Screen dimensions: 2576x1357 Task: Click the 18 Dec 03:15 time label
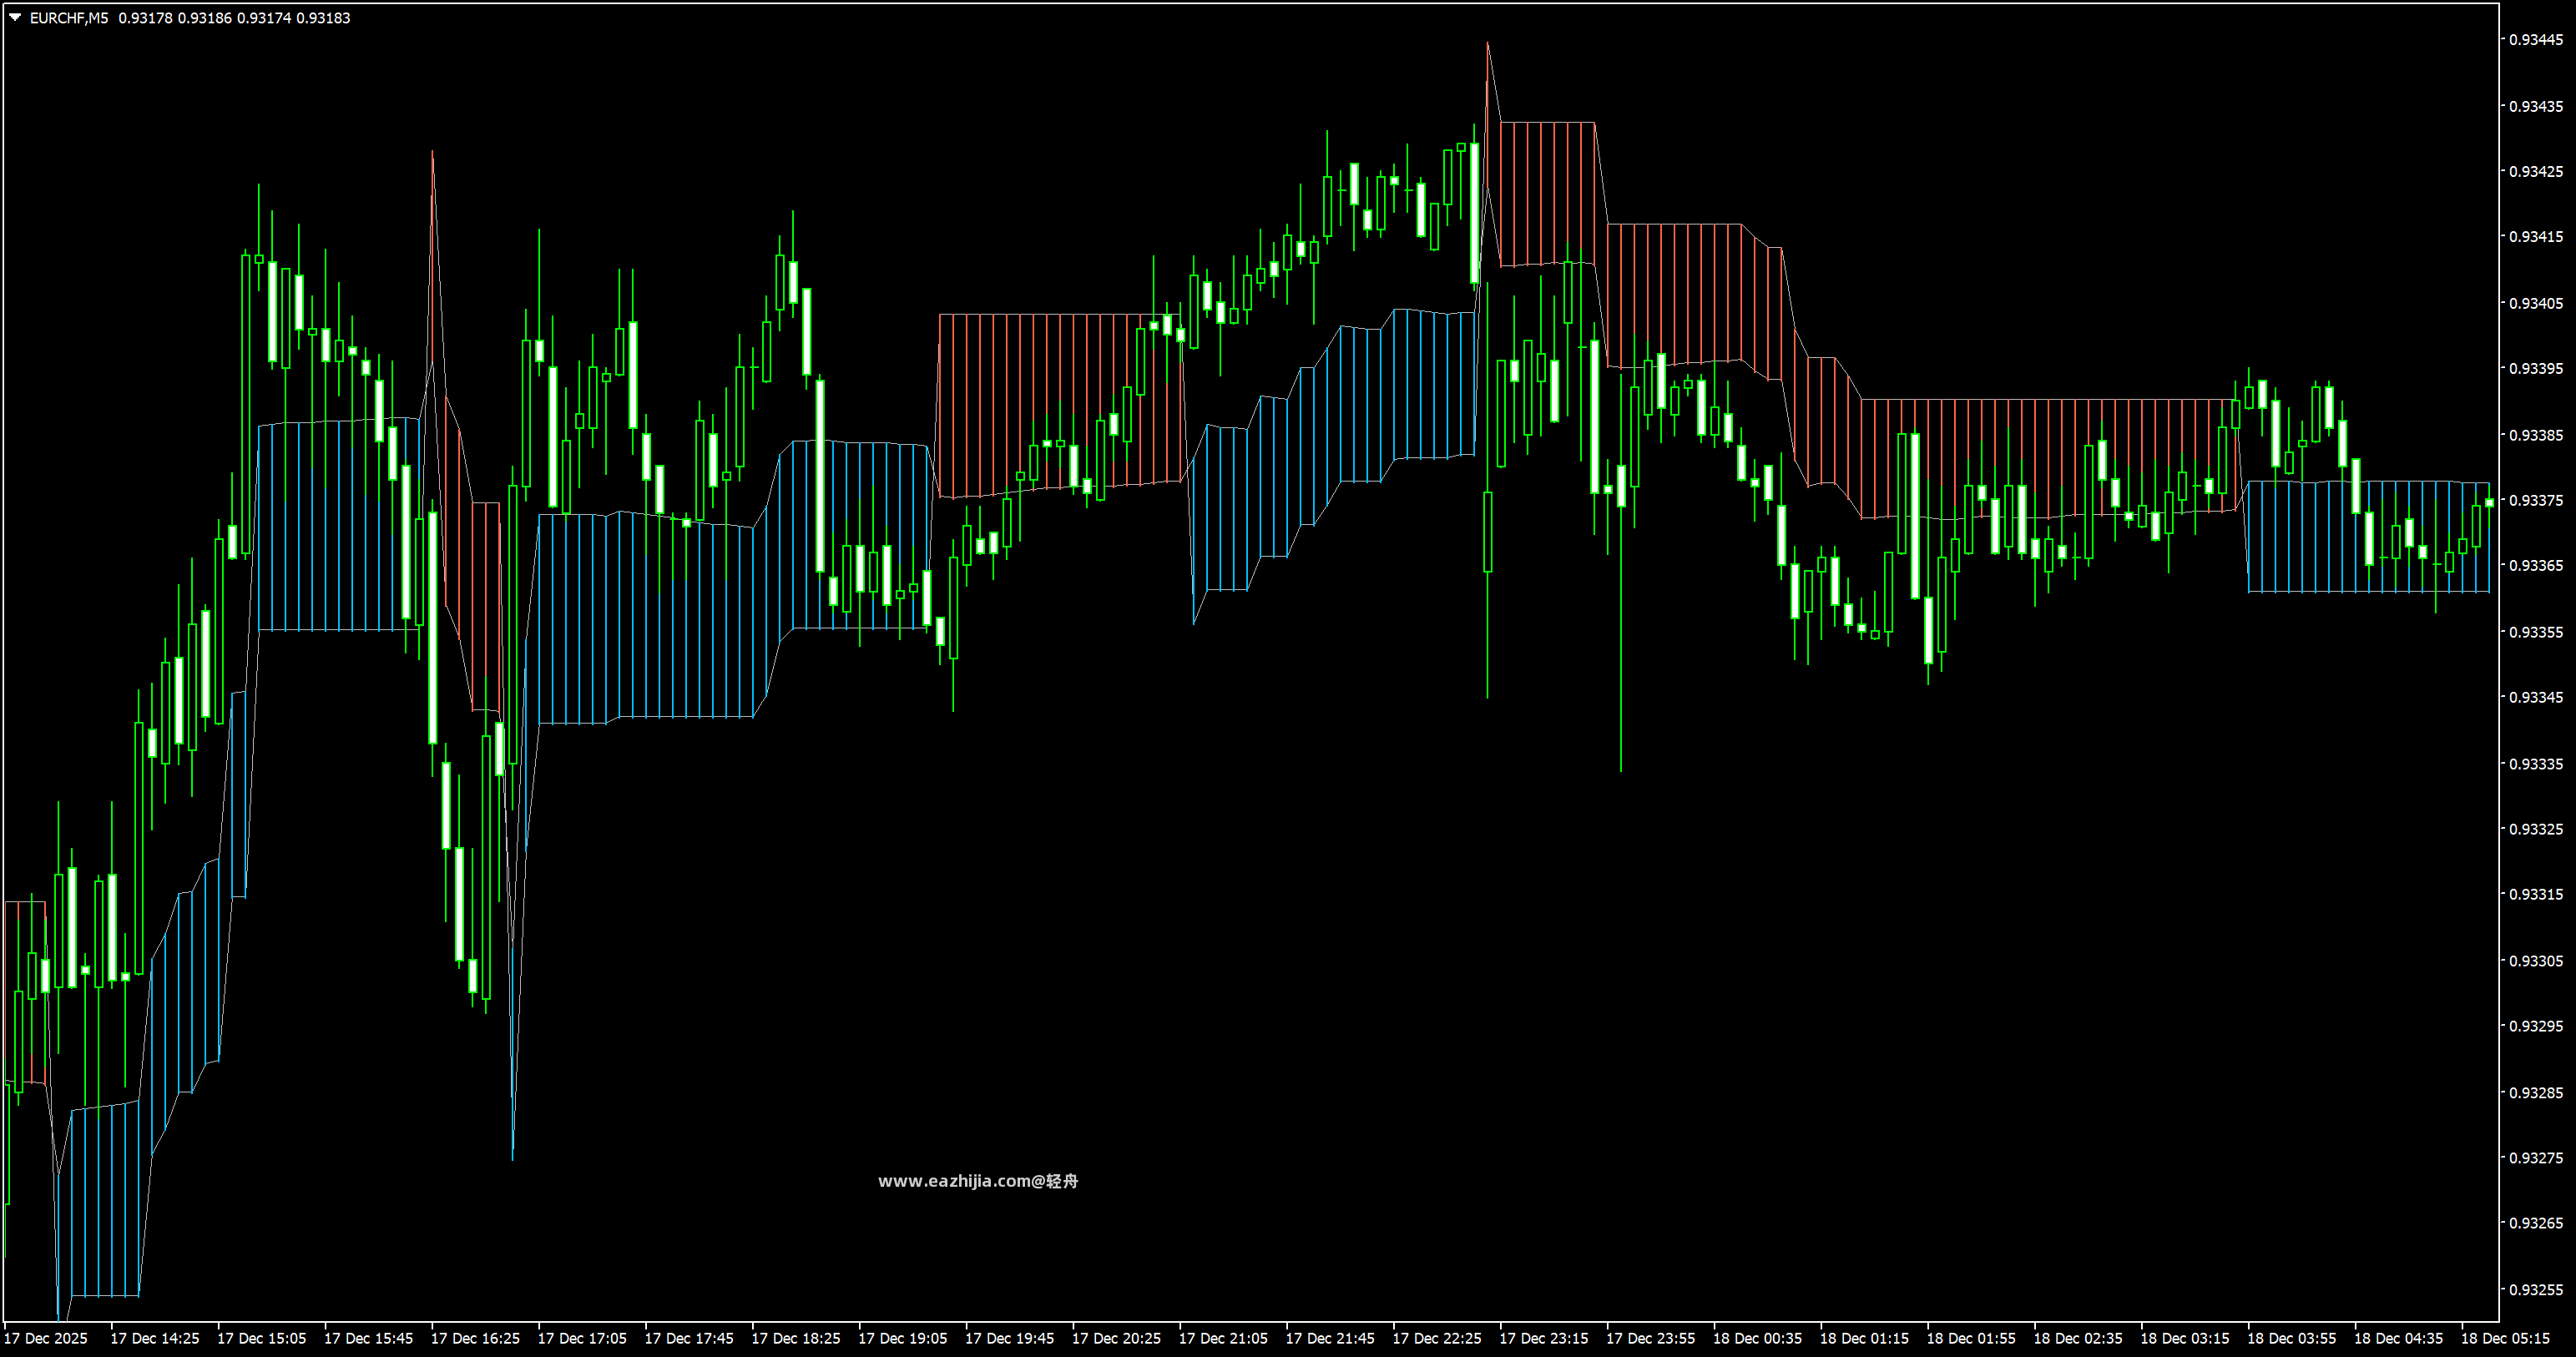[x=2186, y=1338]
